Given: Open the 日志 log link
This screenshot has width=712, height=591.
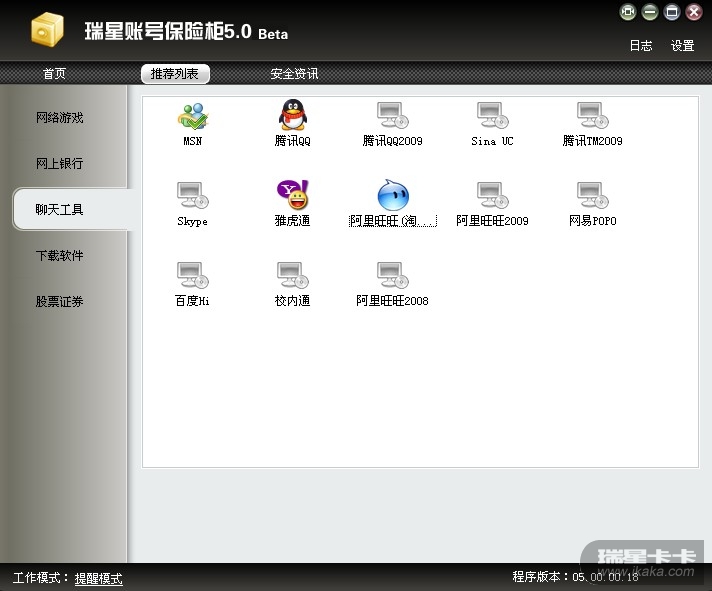Looking at the screenshot, I should point(641,45).
